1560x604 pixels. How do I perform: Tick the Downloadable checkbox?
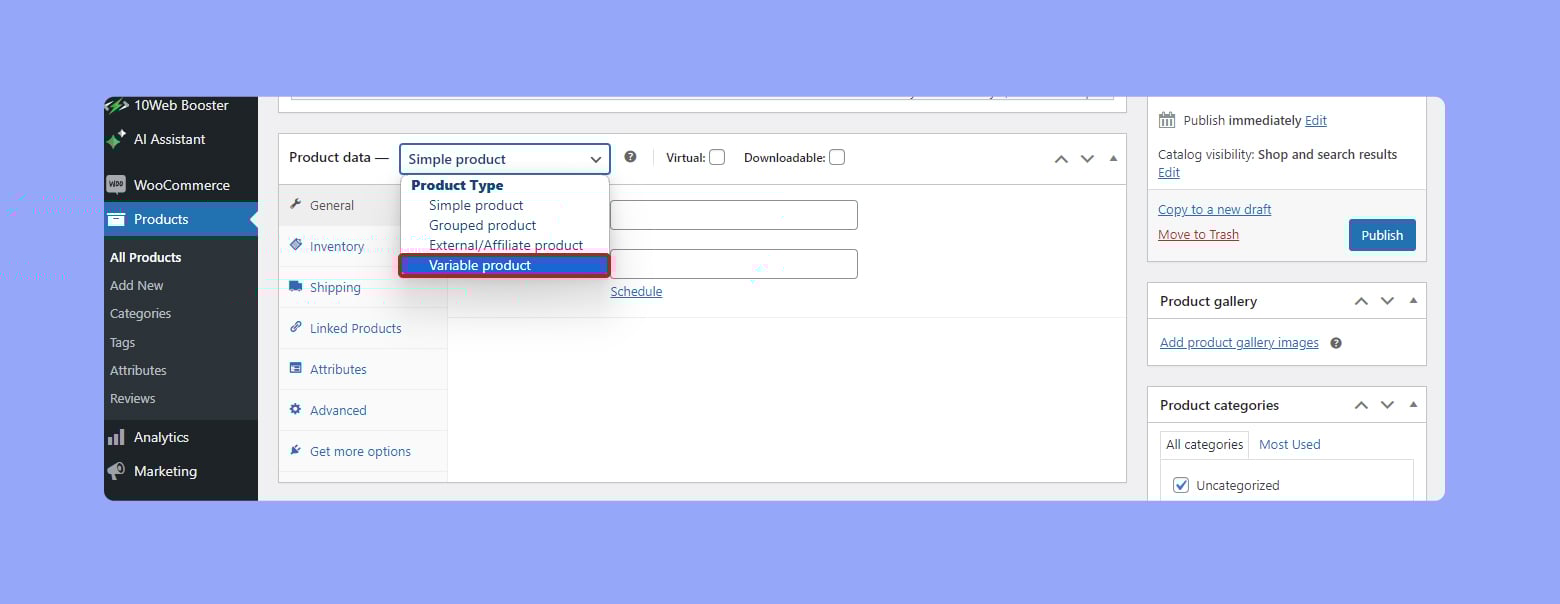point(837,157)
